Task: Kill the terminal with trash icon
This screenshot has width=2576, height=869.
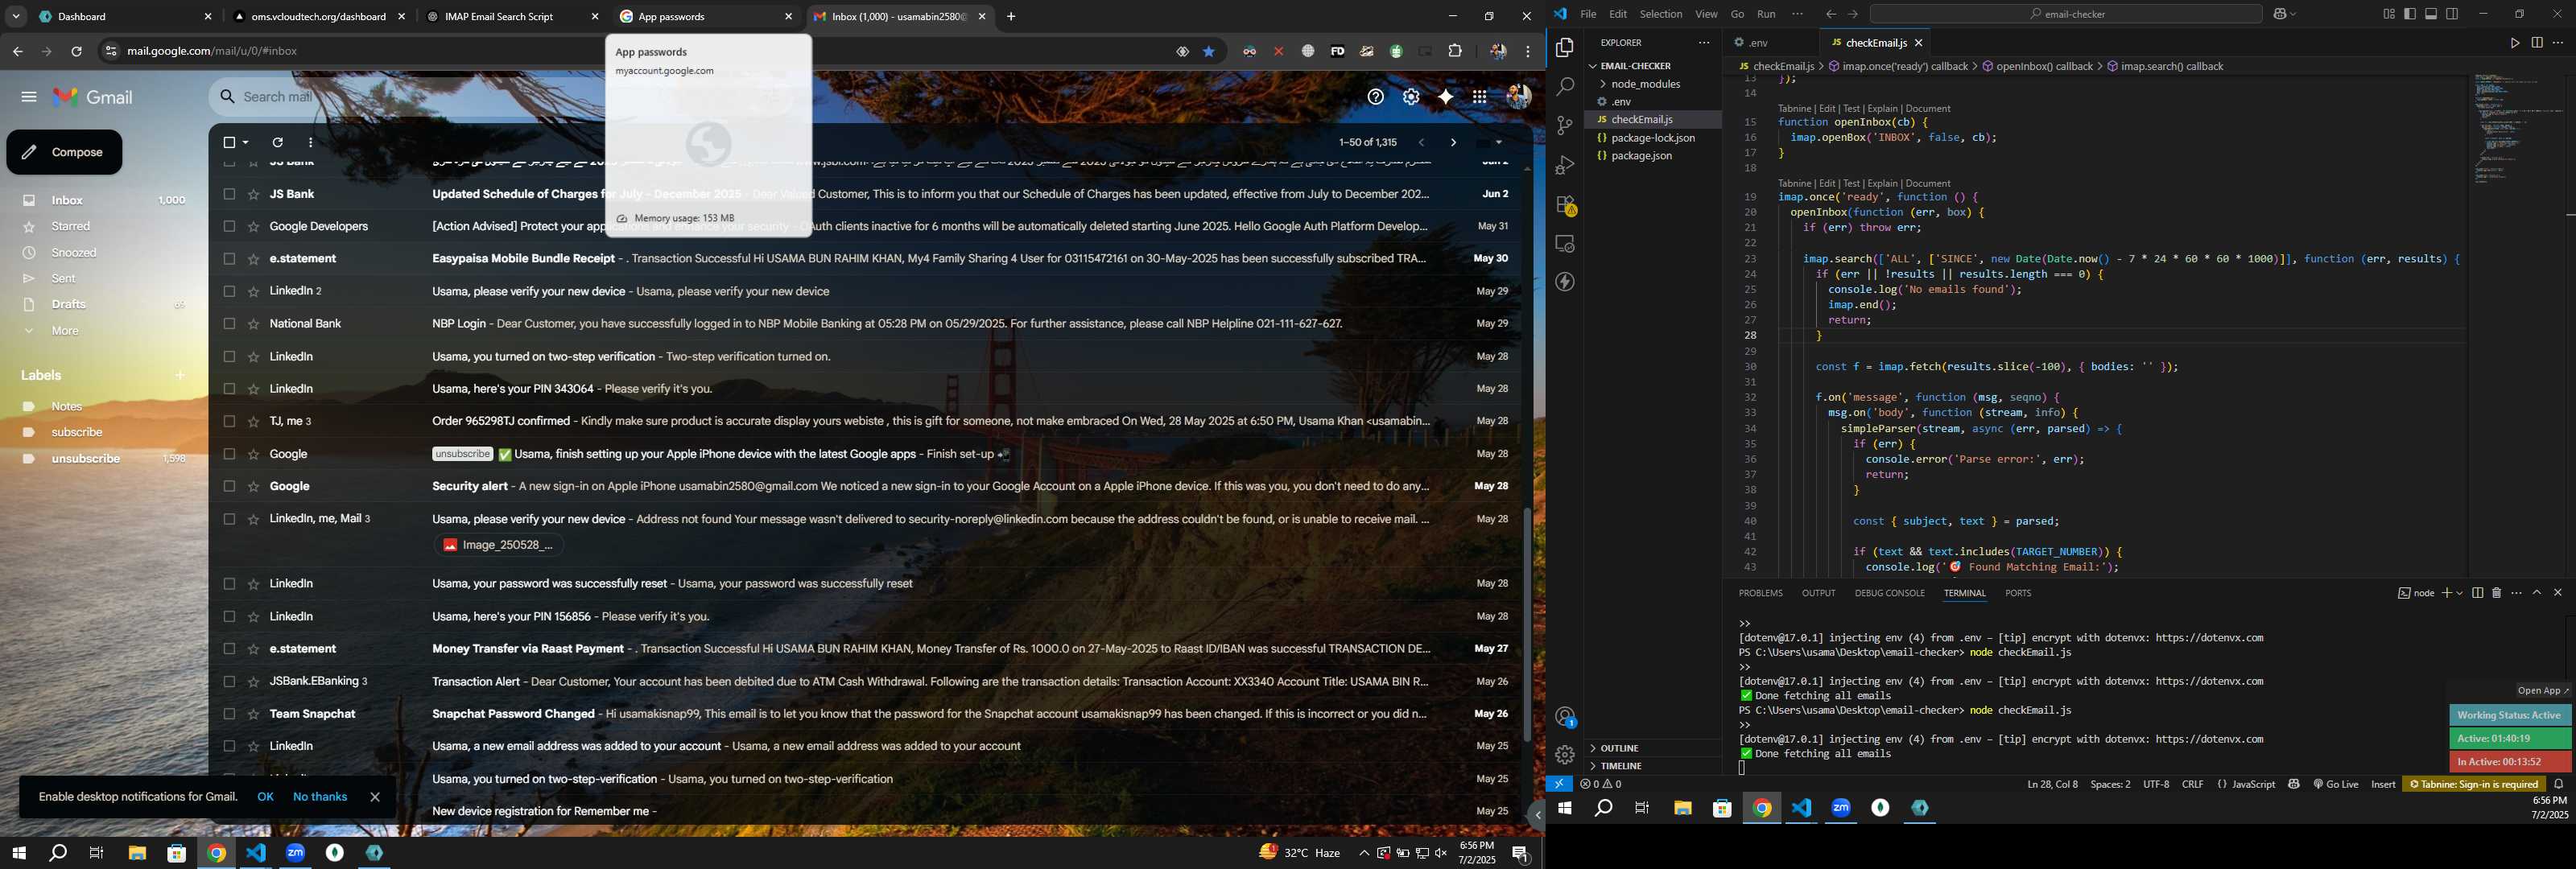Action: [2496, 593]
